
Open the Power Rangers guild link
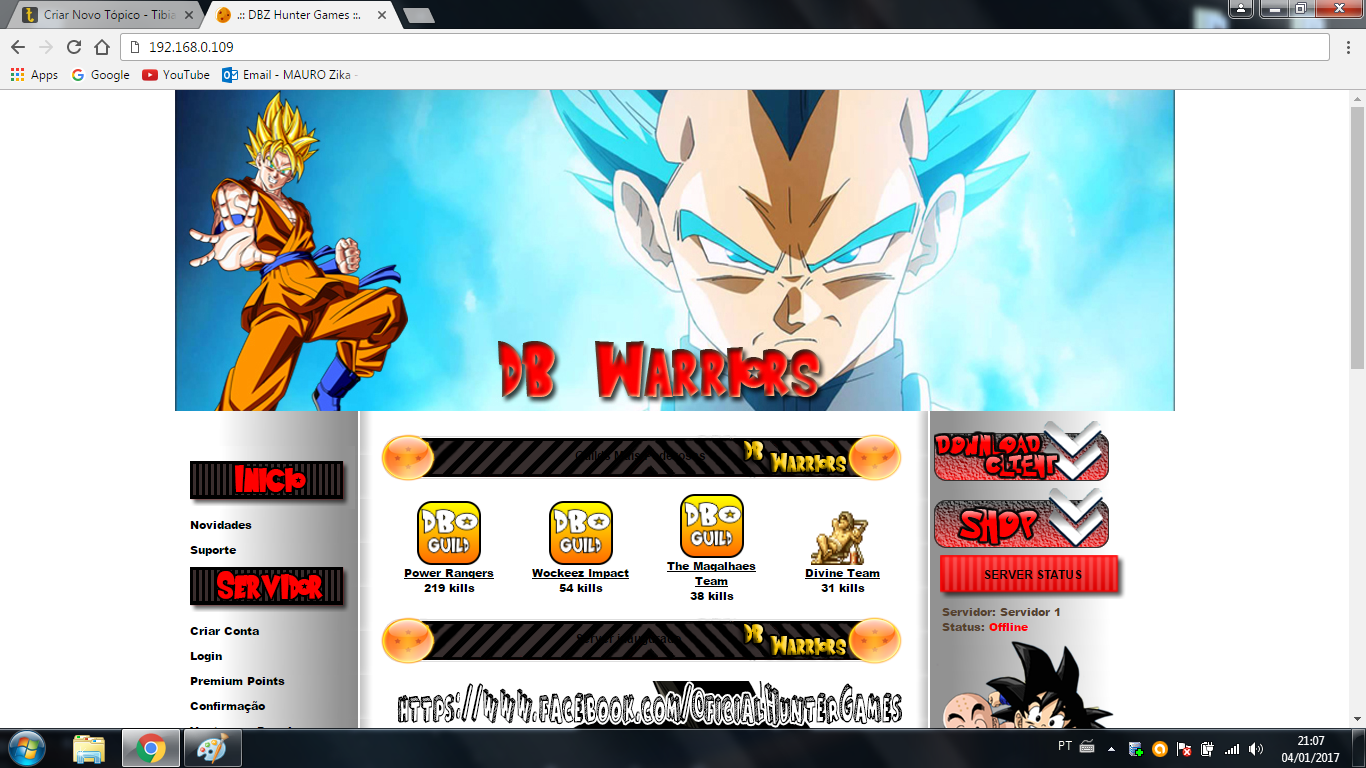click(x=449, y=573)
